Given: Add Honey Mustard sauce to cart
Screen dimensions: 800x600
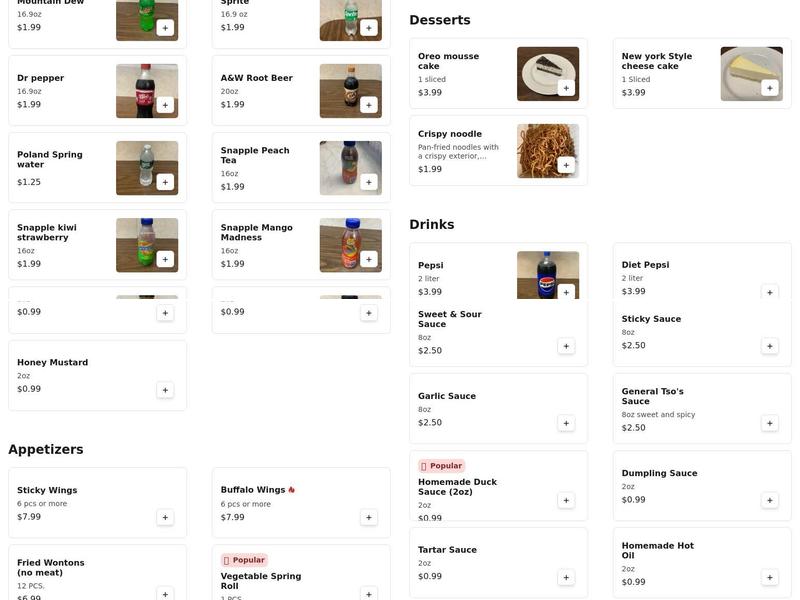Looking at the screenshot, I should [165, 390].
